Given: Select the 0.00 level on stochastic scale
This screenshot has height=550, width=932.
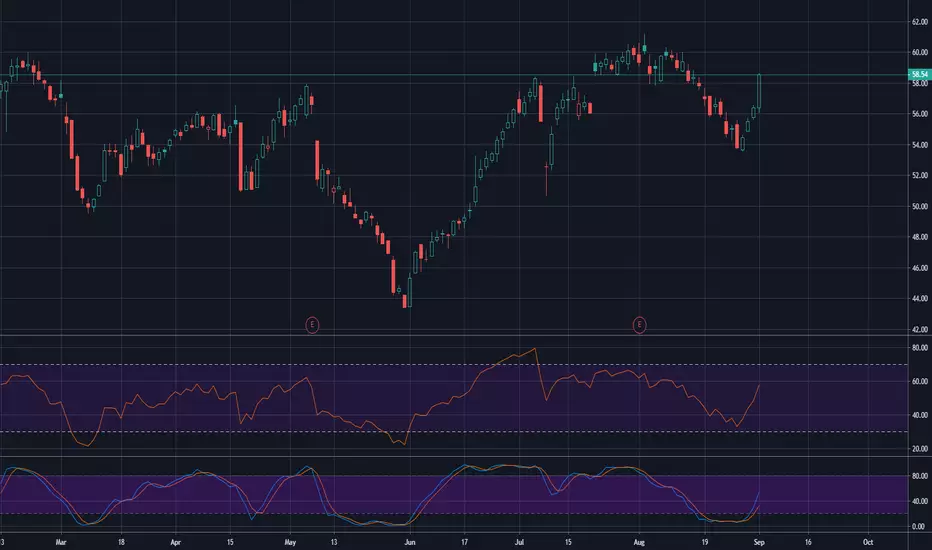Looking at the screenshot, I should pyautogui.click(x=918, y=526).
